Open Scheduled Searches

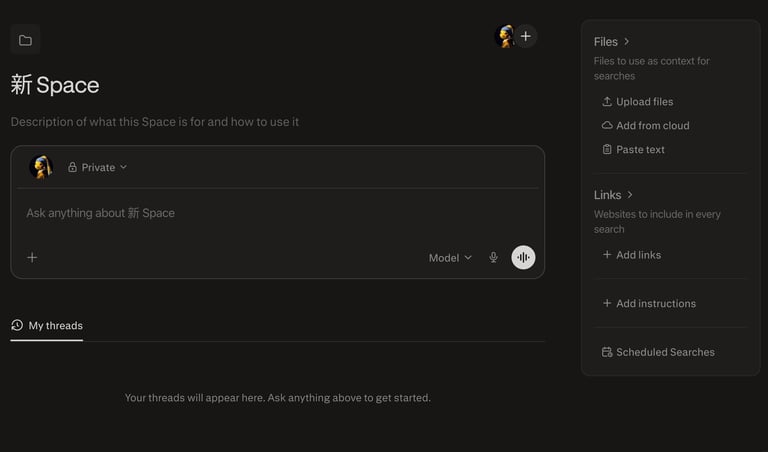pos(664,352)
